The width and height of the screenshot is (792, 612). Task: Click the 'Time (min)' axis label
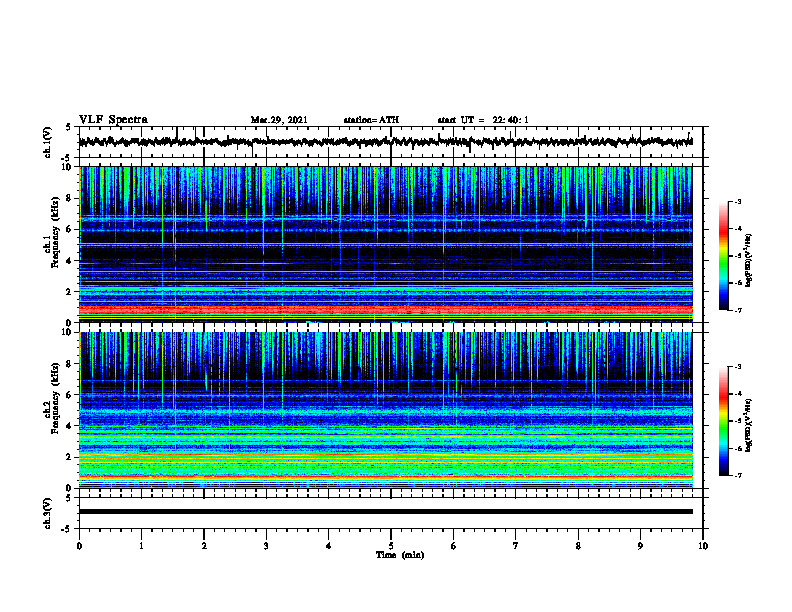(x=400, y=555)
